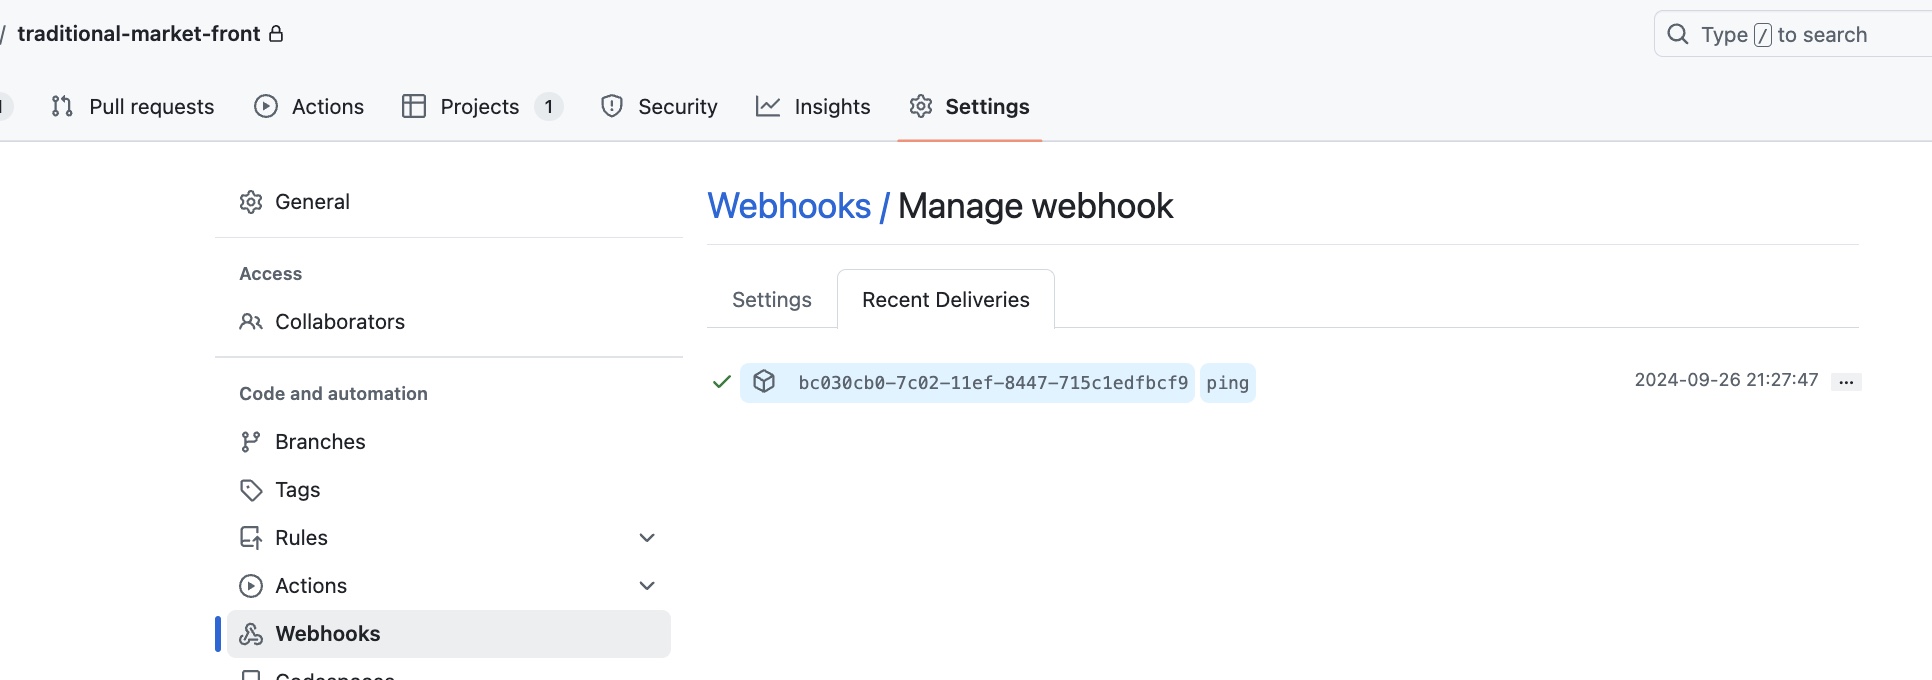Click the Tags label icon
This screenshot has width=1932, height=680.
251,490
